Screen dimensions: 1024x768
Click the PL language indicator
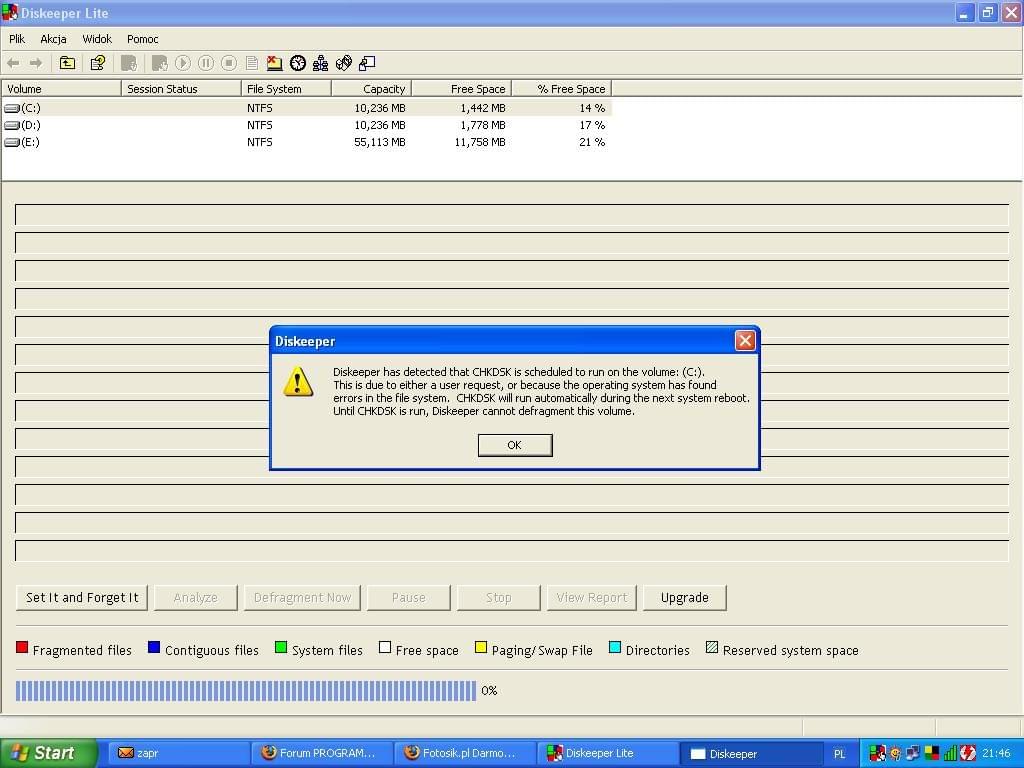click(x=839, y=754)
